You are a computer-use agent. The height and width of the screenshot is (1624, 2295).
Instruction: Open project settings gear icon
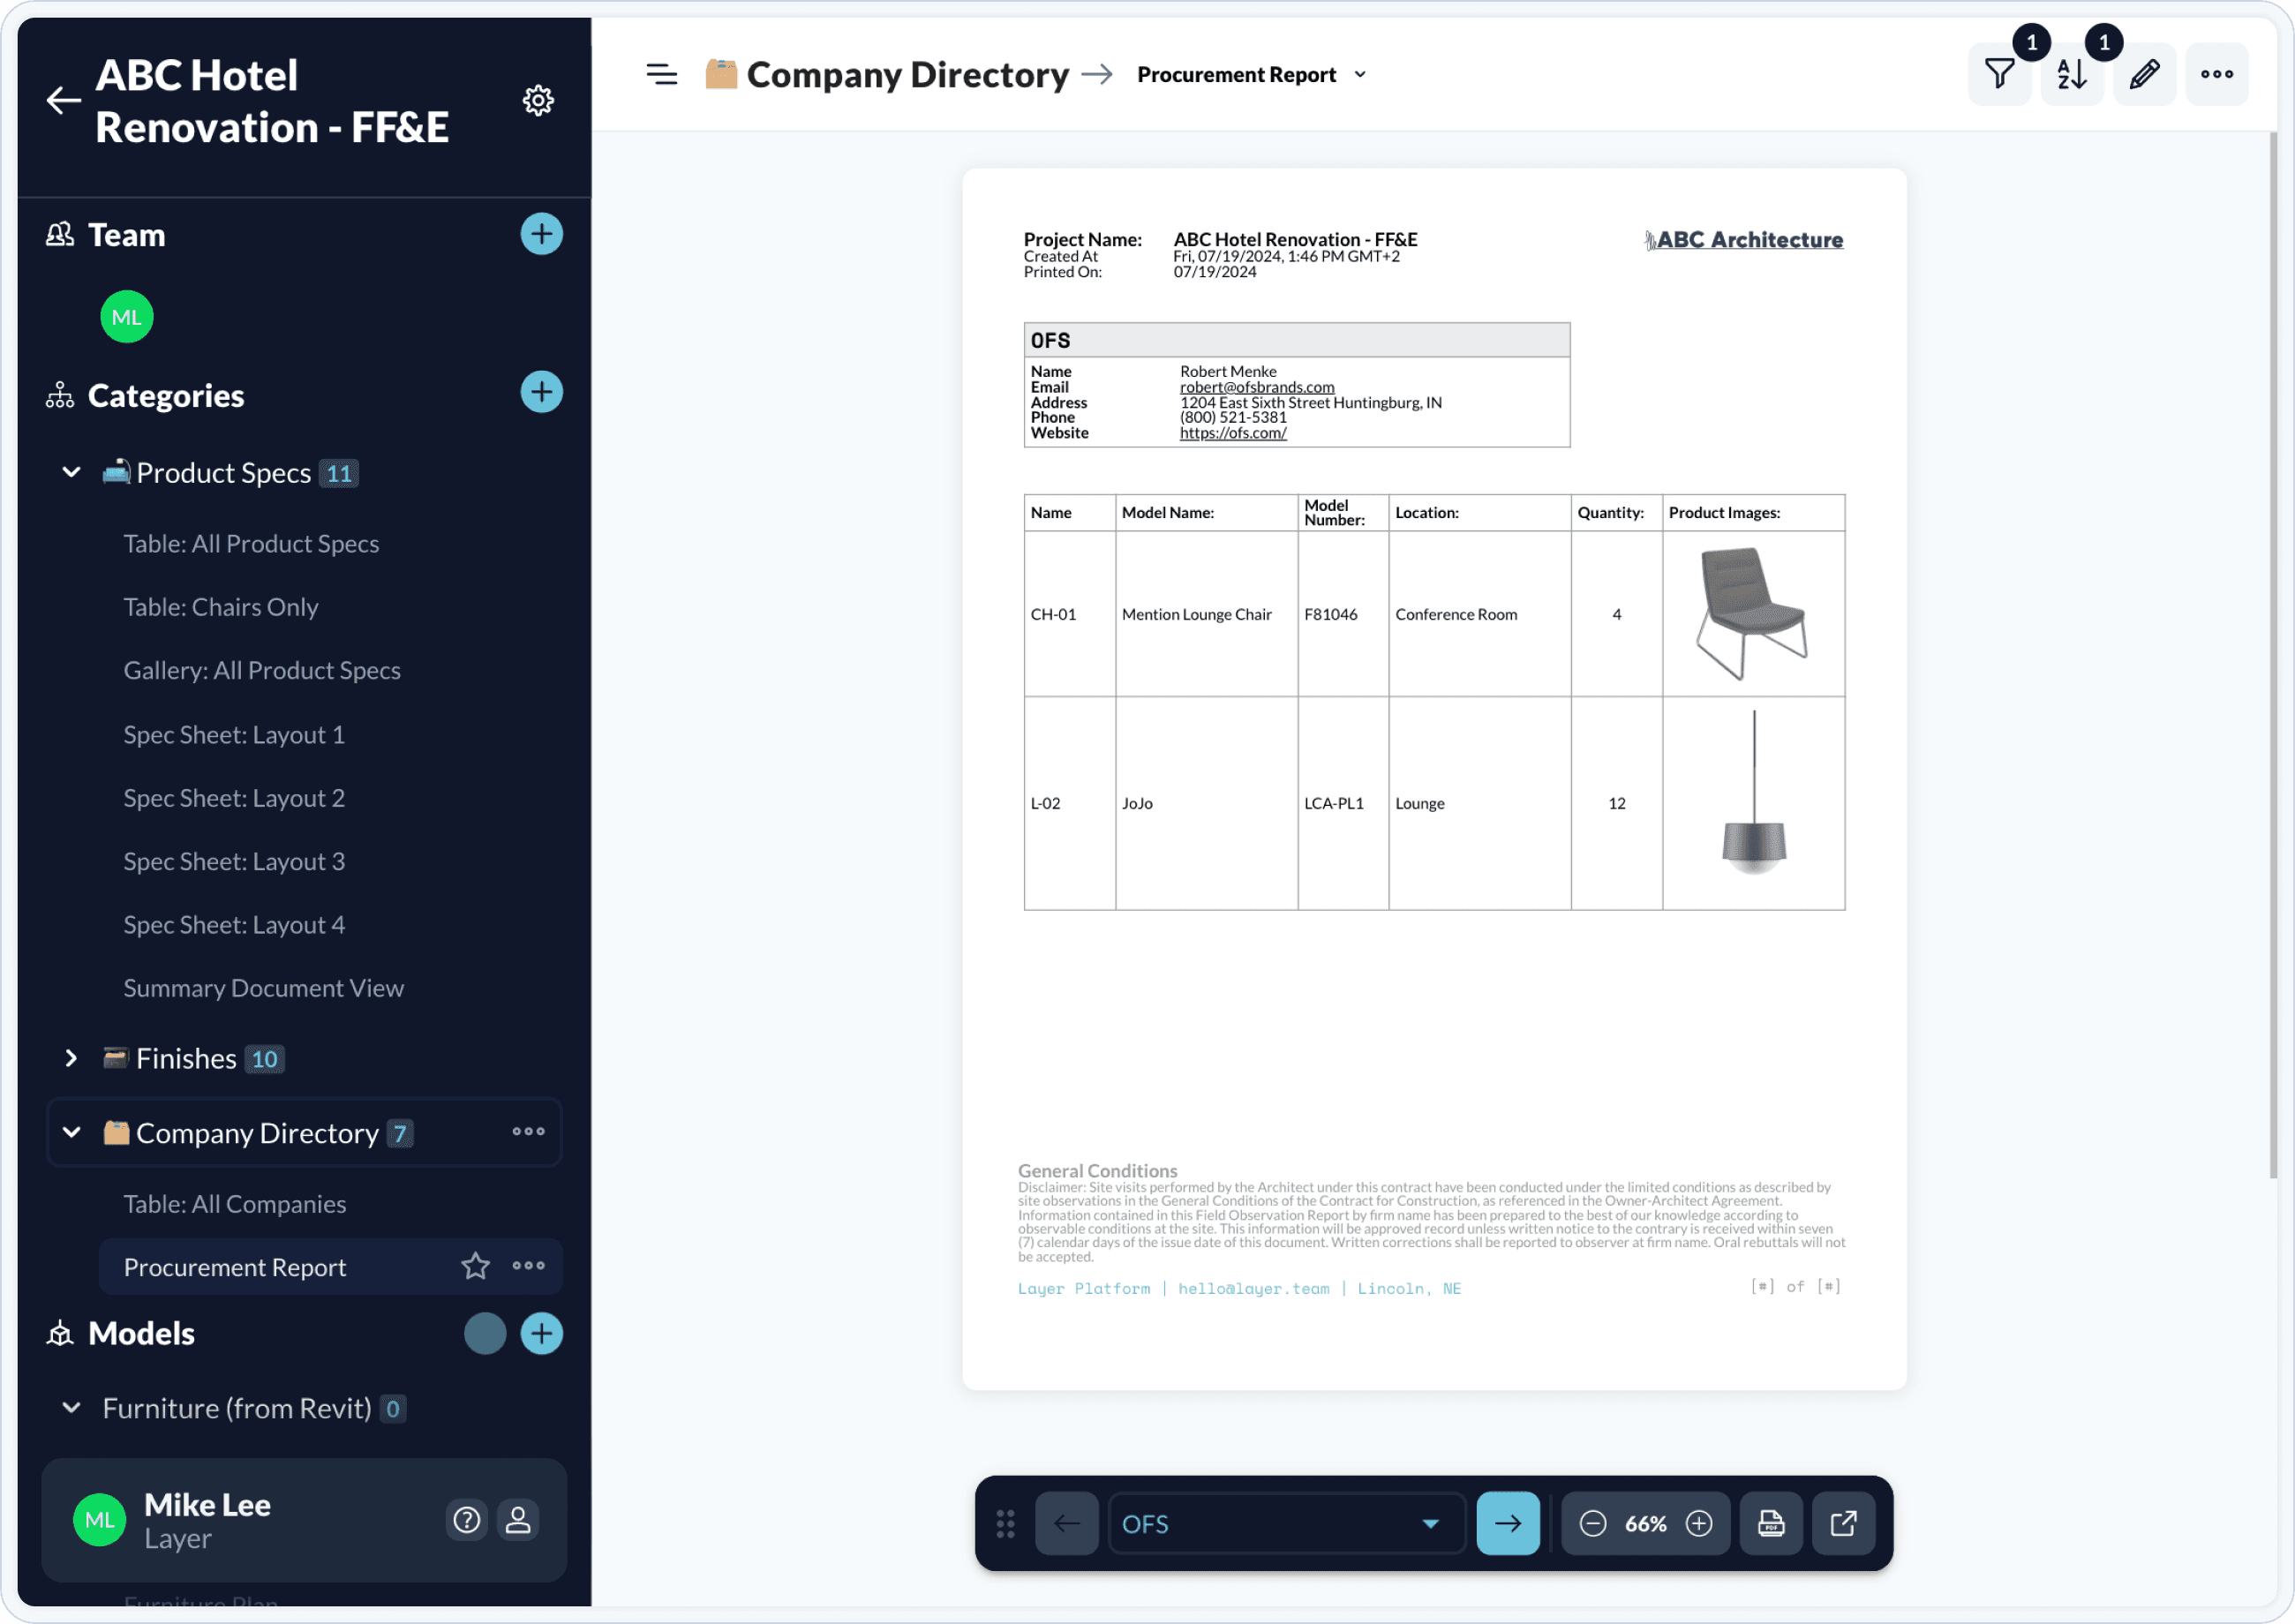point(538,100)
